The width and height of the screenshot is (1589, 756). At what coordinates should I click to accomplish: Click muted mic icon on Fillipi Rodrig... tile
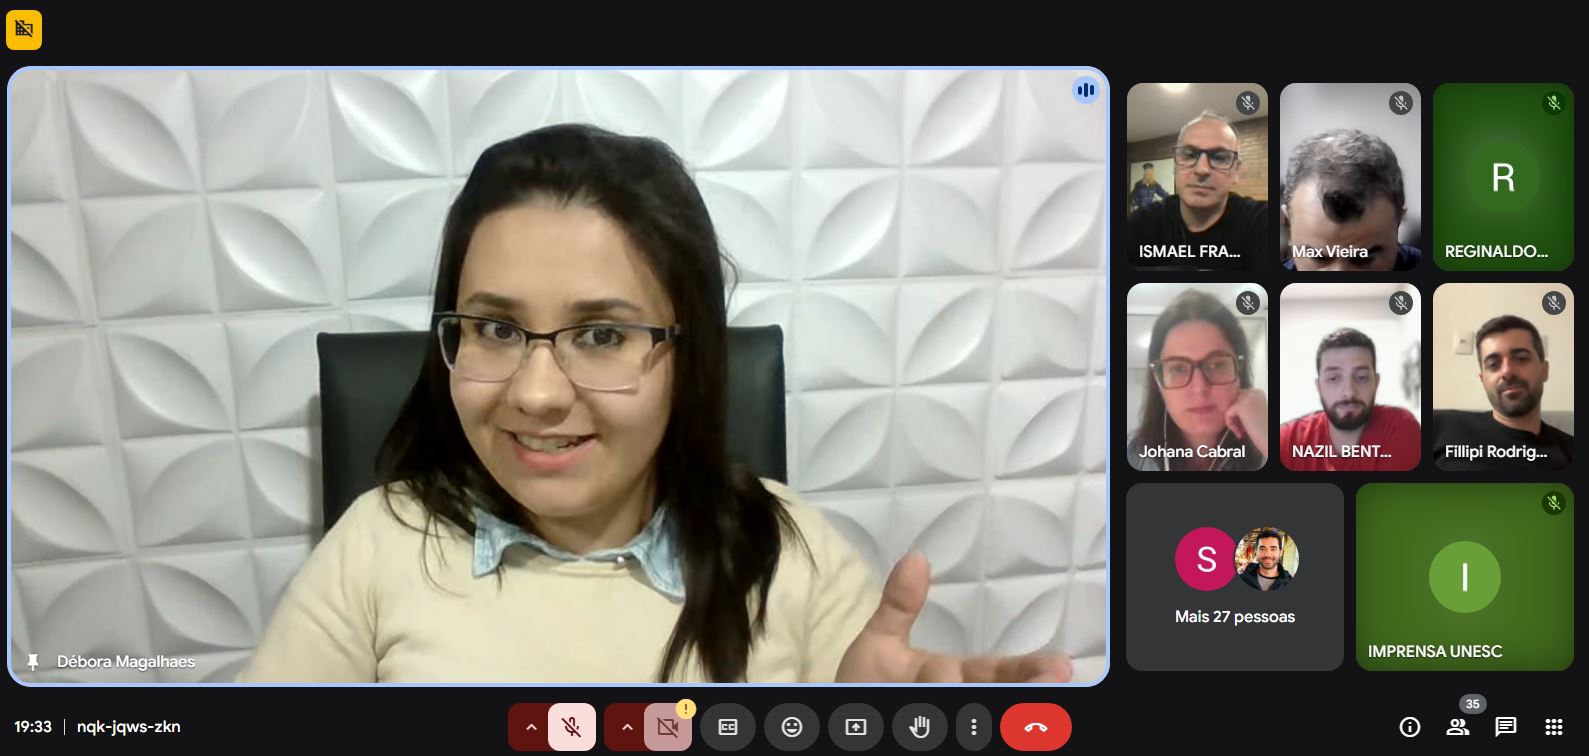point(1553,303)
